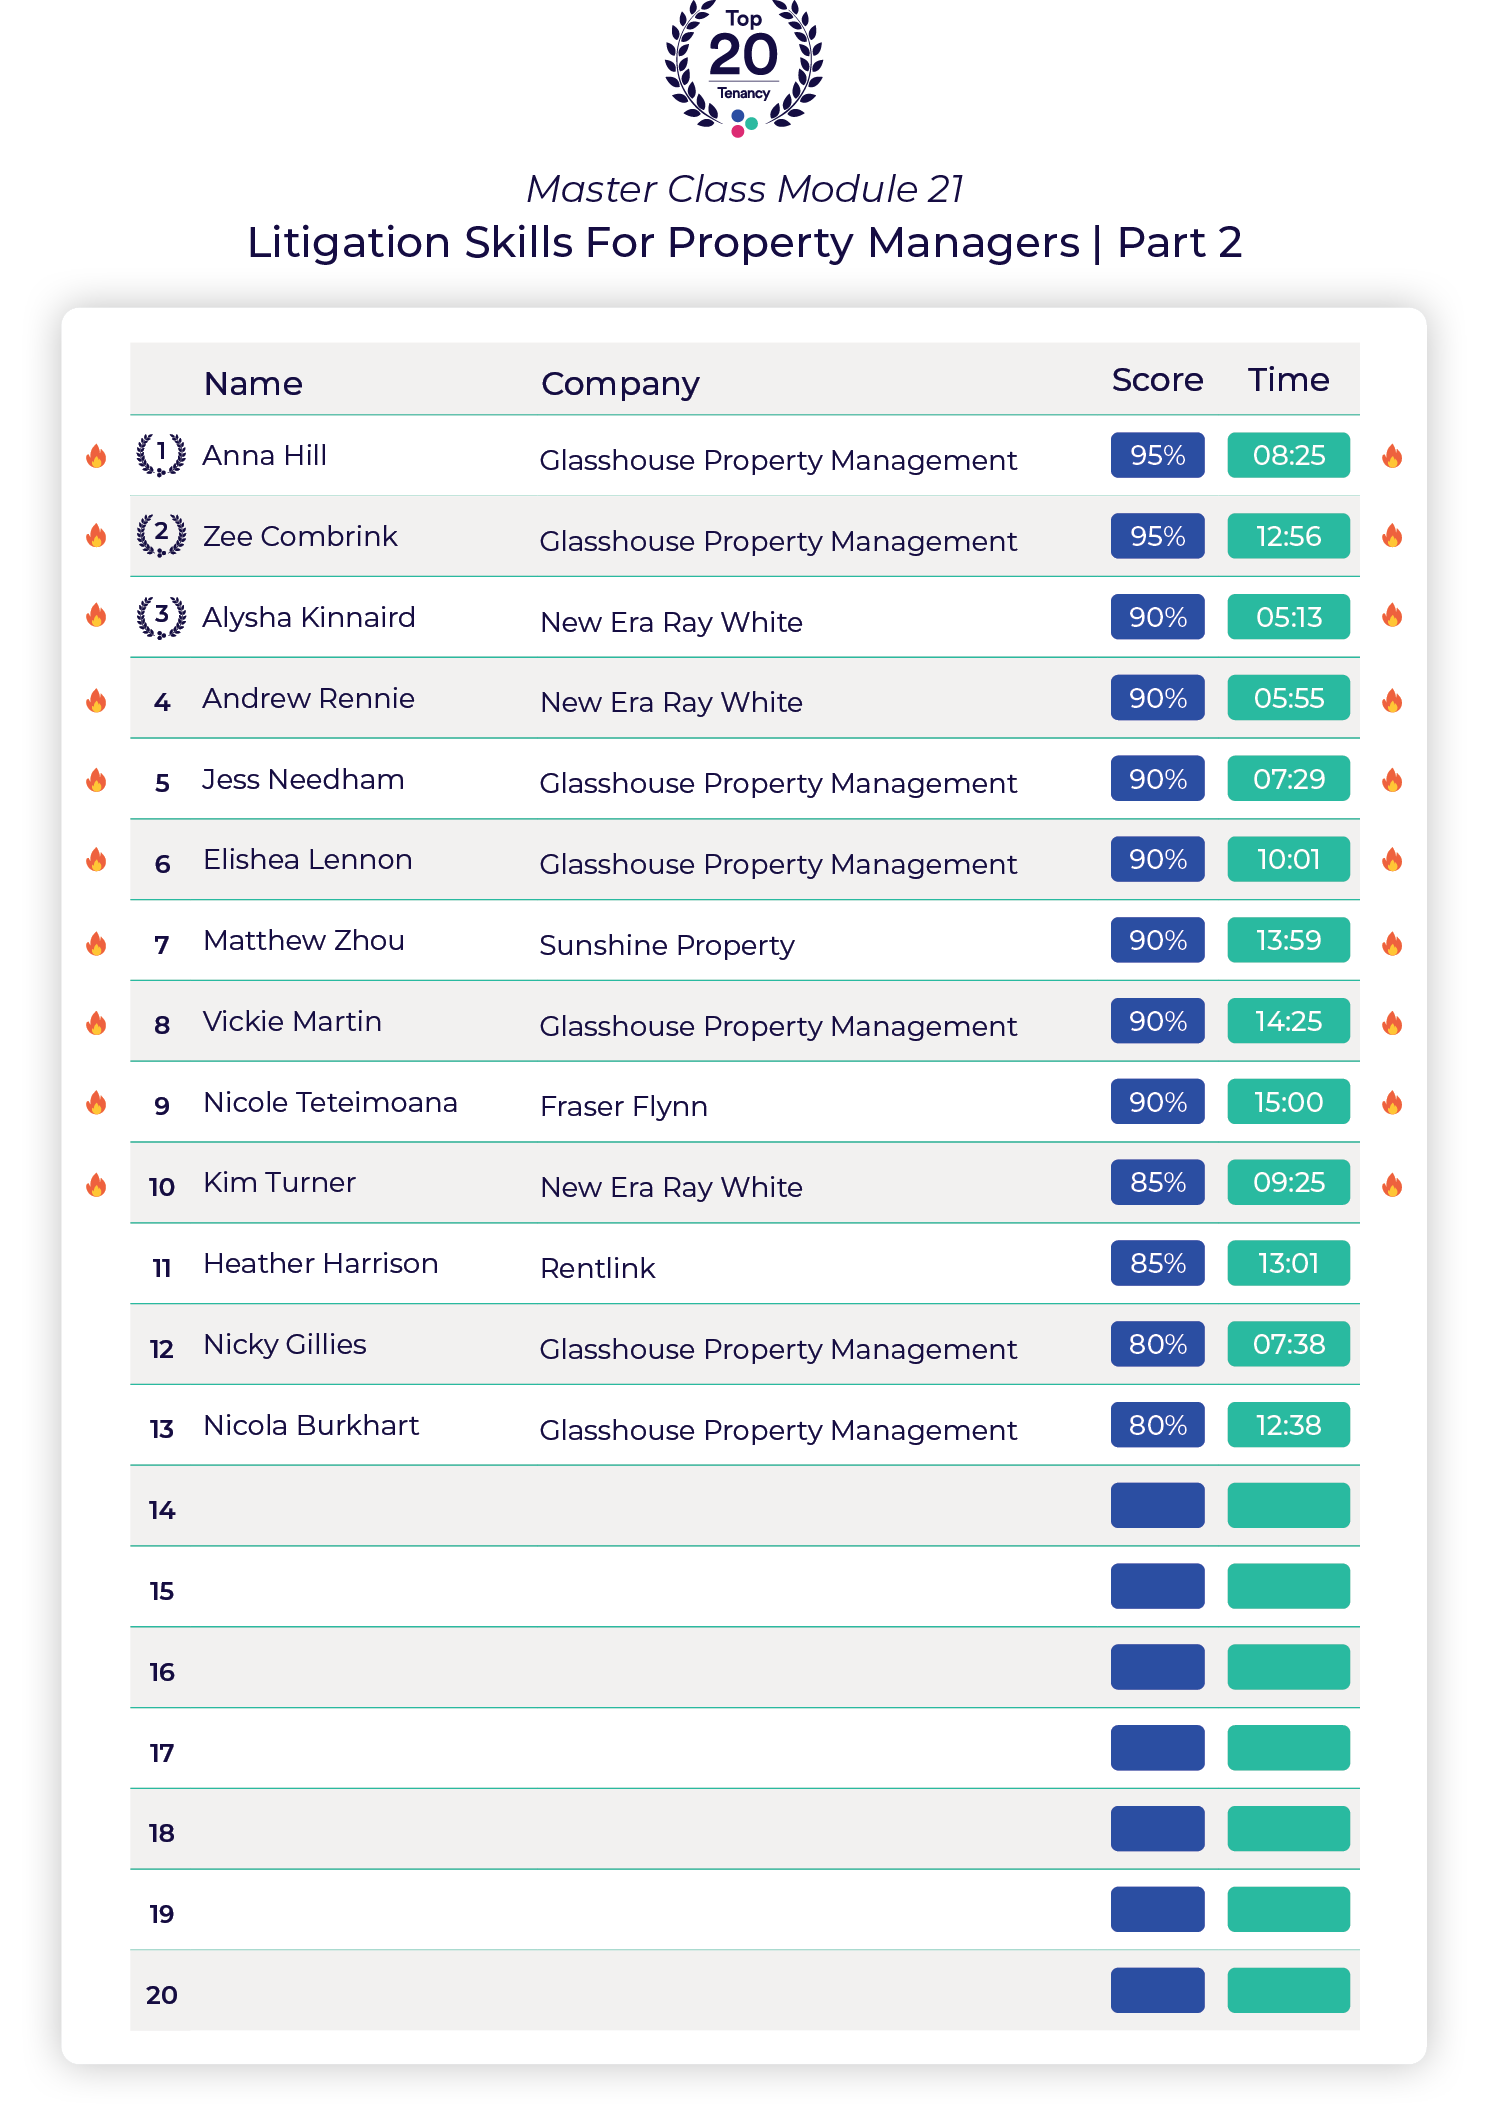Select the name Nicole Teteimoana
Screen dimensions: 1488x2105
coord(330,1103)
